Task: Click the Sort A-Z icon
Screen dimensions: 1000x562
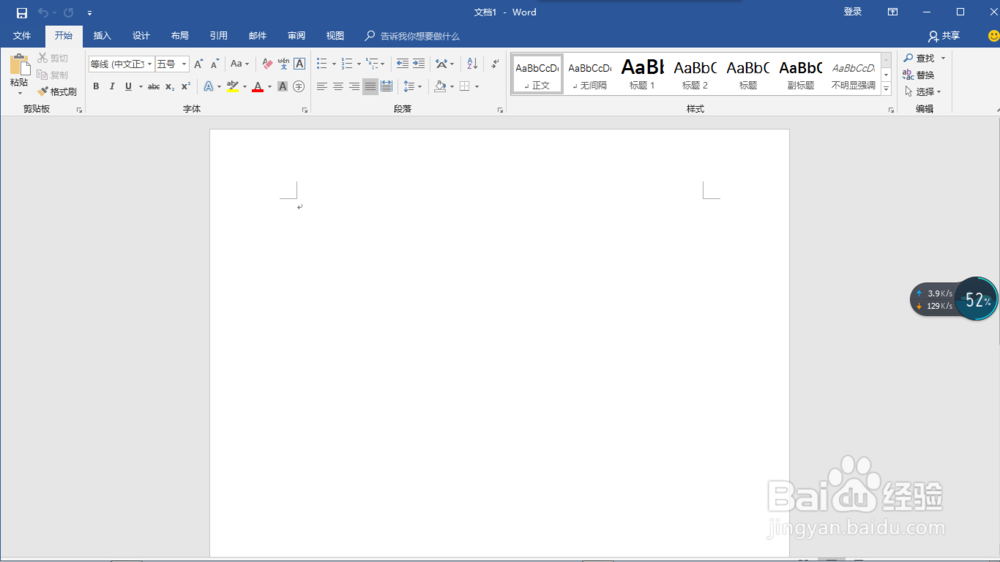Action: pos(472,63)
